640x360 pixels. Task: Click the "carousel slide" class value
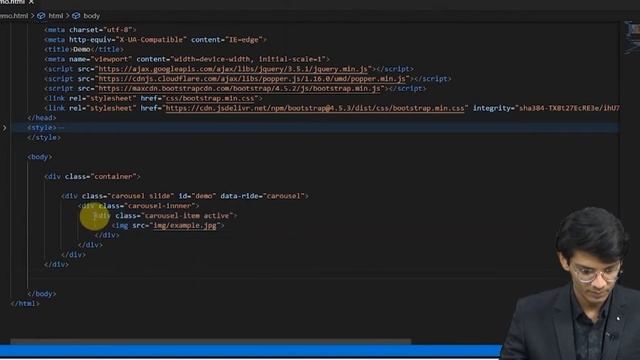tap(140, 196)
